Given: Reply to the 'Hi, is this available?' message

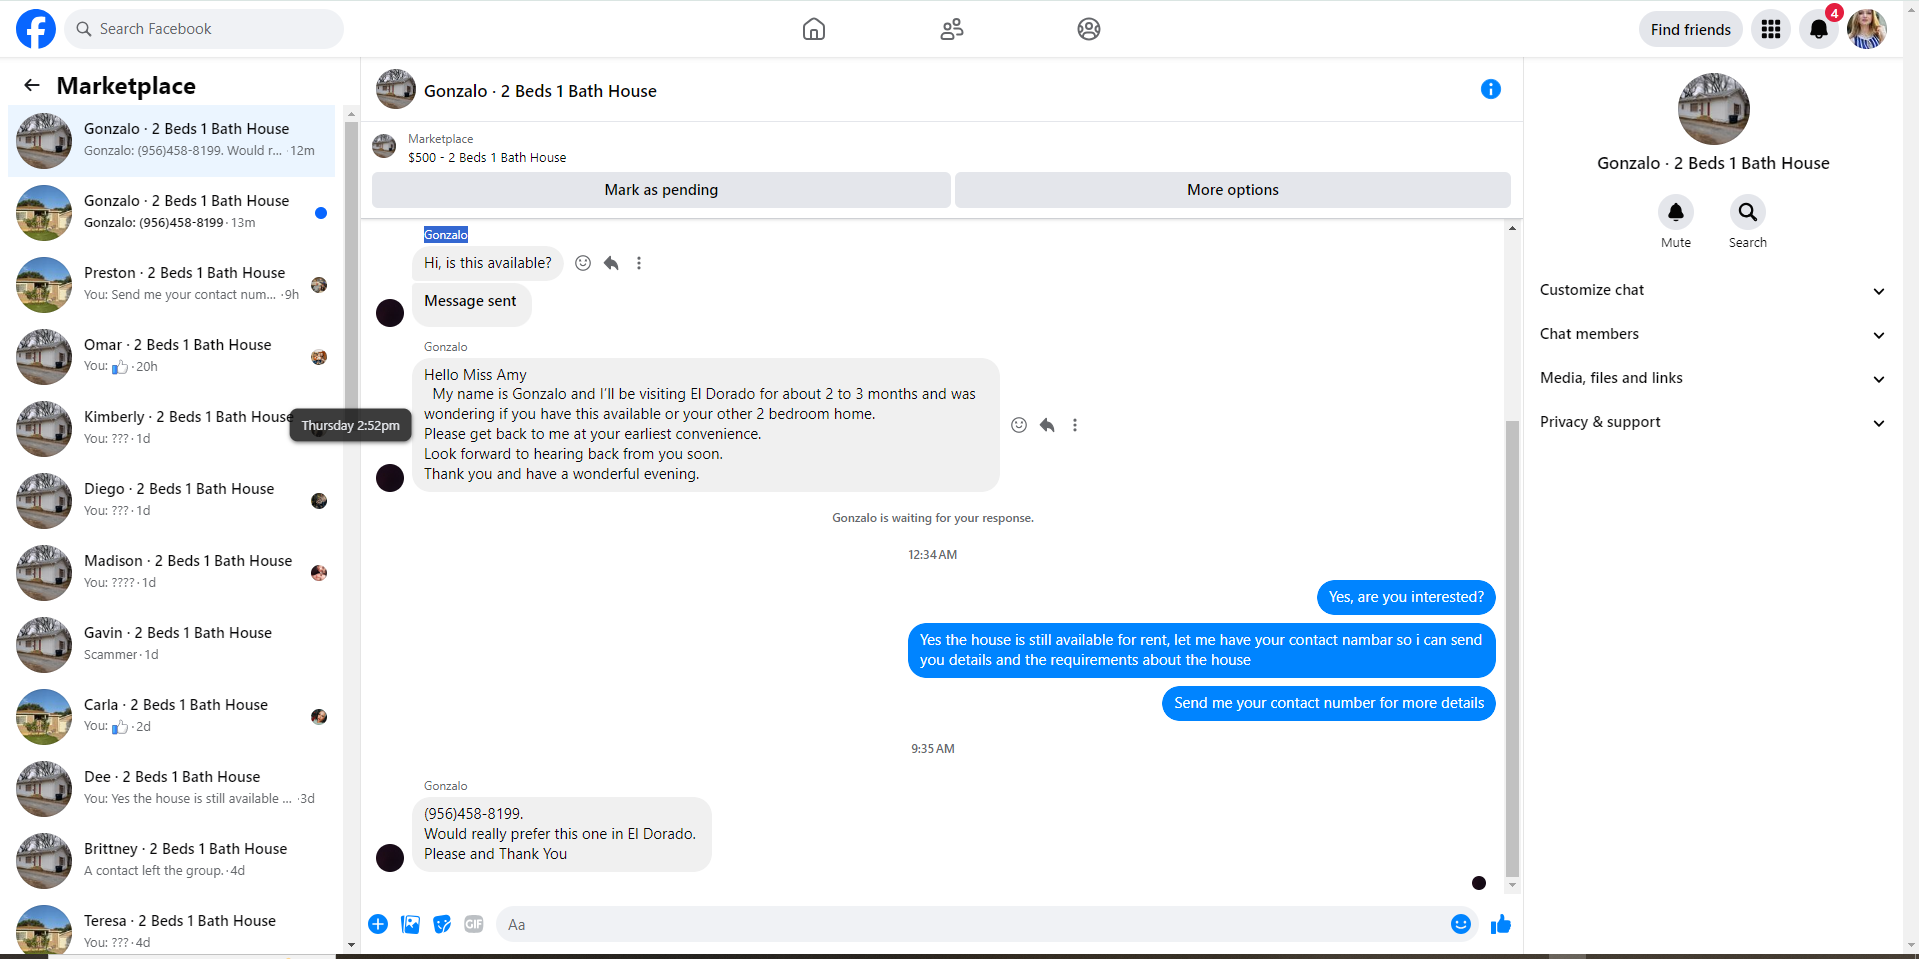Looking at the screenshot, I should 611,263.
